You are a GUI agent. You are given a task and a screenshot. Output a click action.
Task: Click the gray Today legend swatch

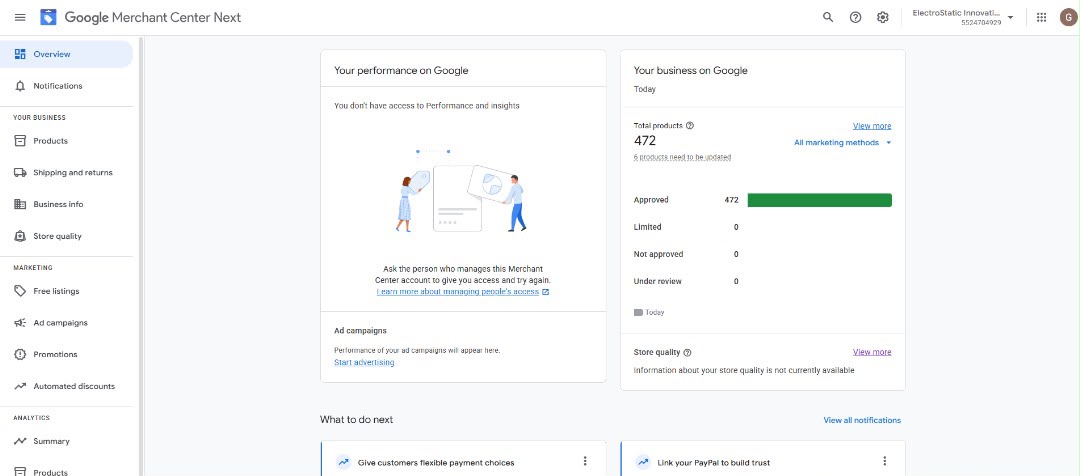(638, 313)
